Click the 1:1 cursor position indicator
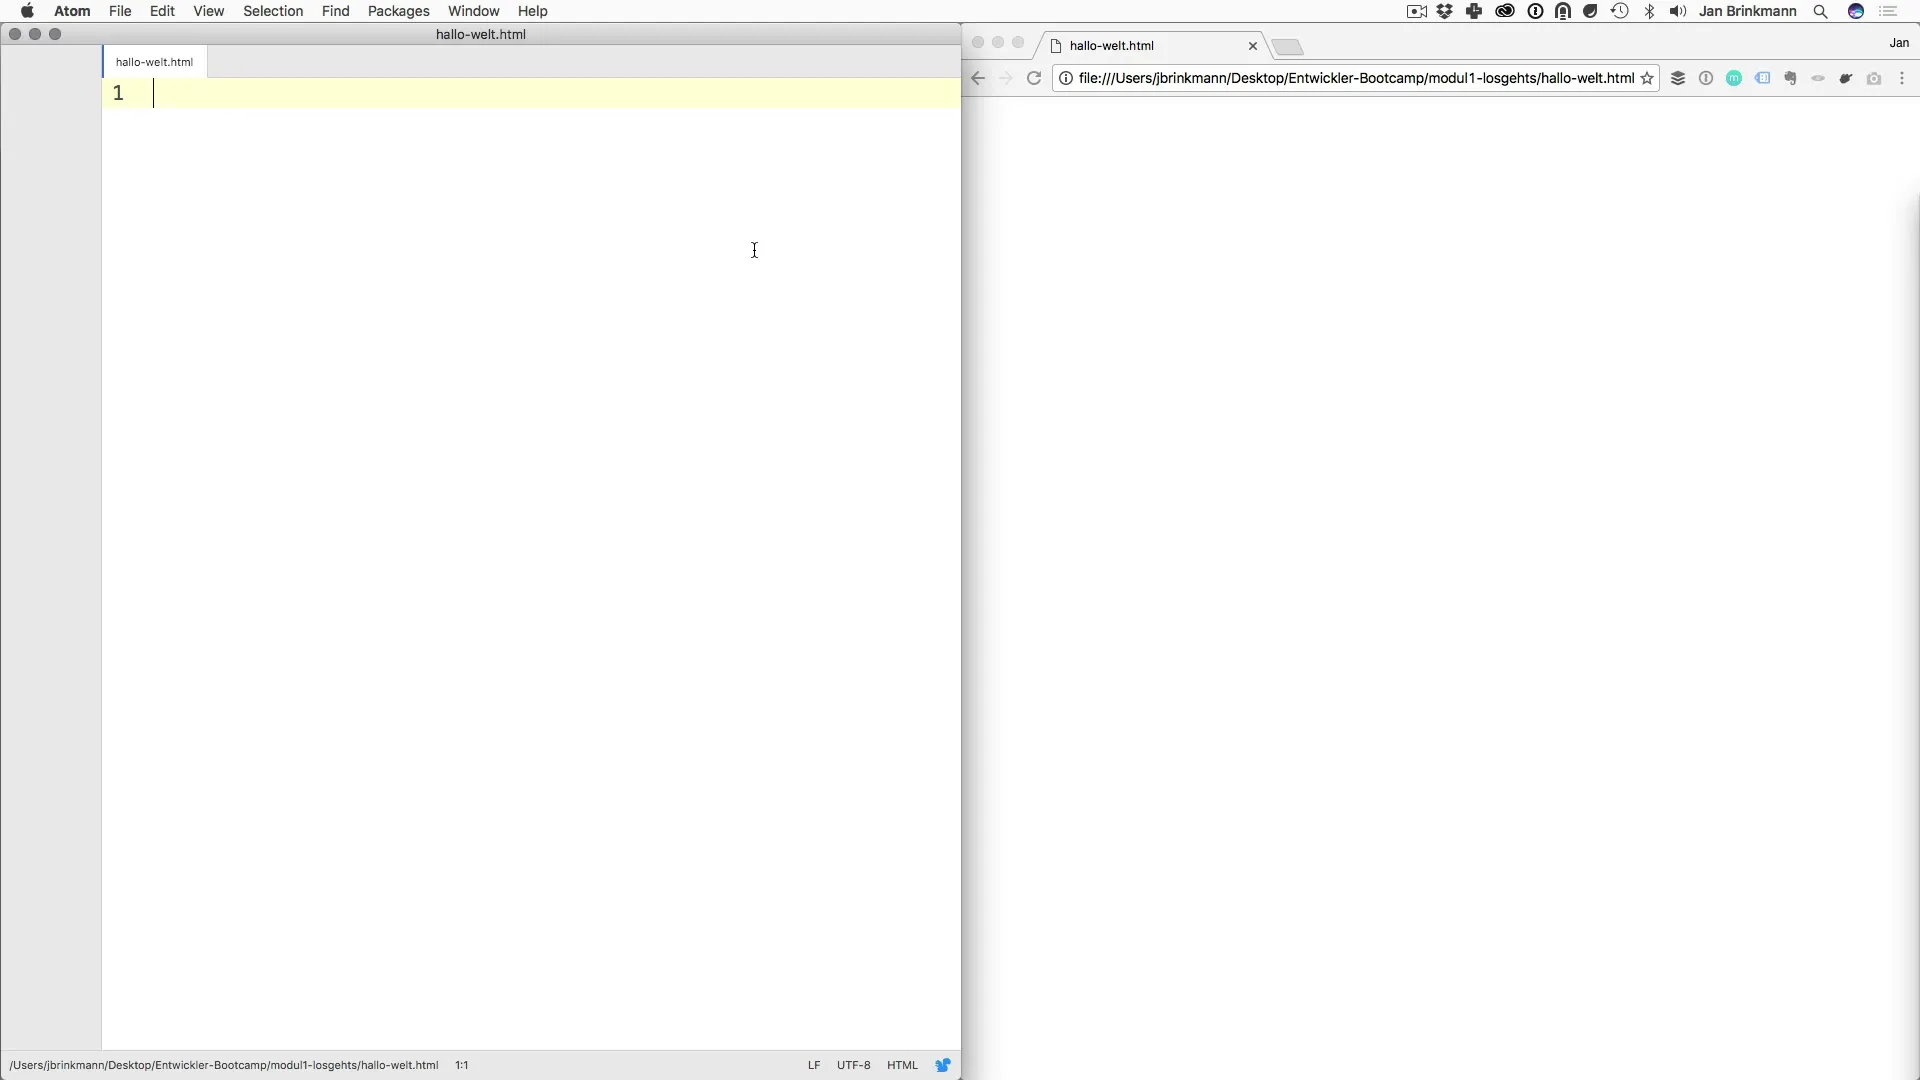This screenshot has width=1920, height=1080. coord(462,1065)
